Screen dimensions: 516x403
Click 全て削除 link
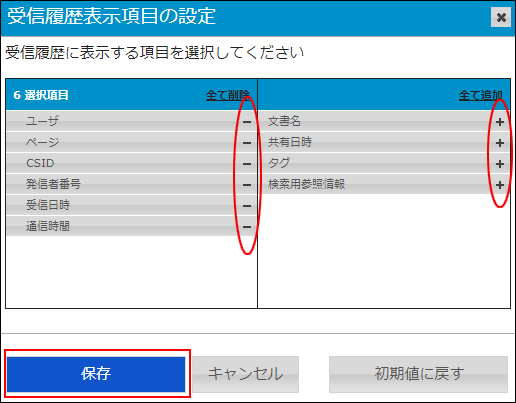[x=228, y=95]
